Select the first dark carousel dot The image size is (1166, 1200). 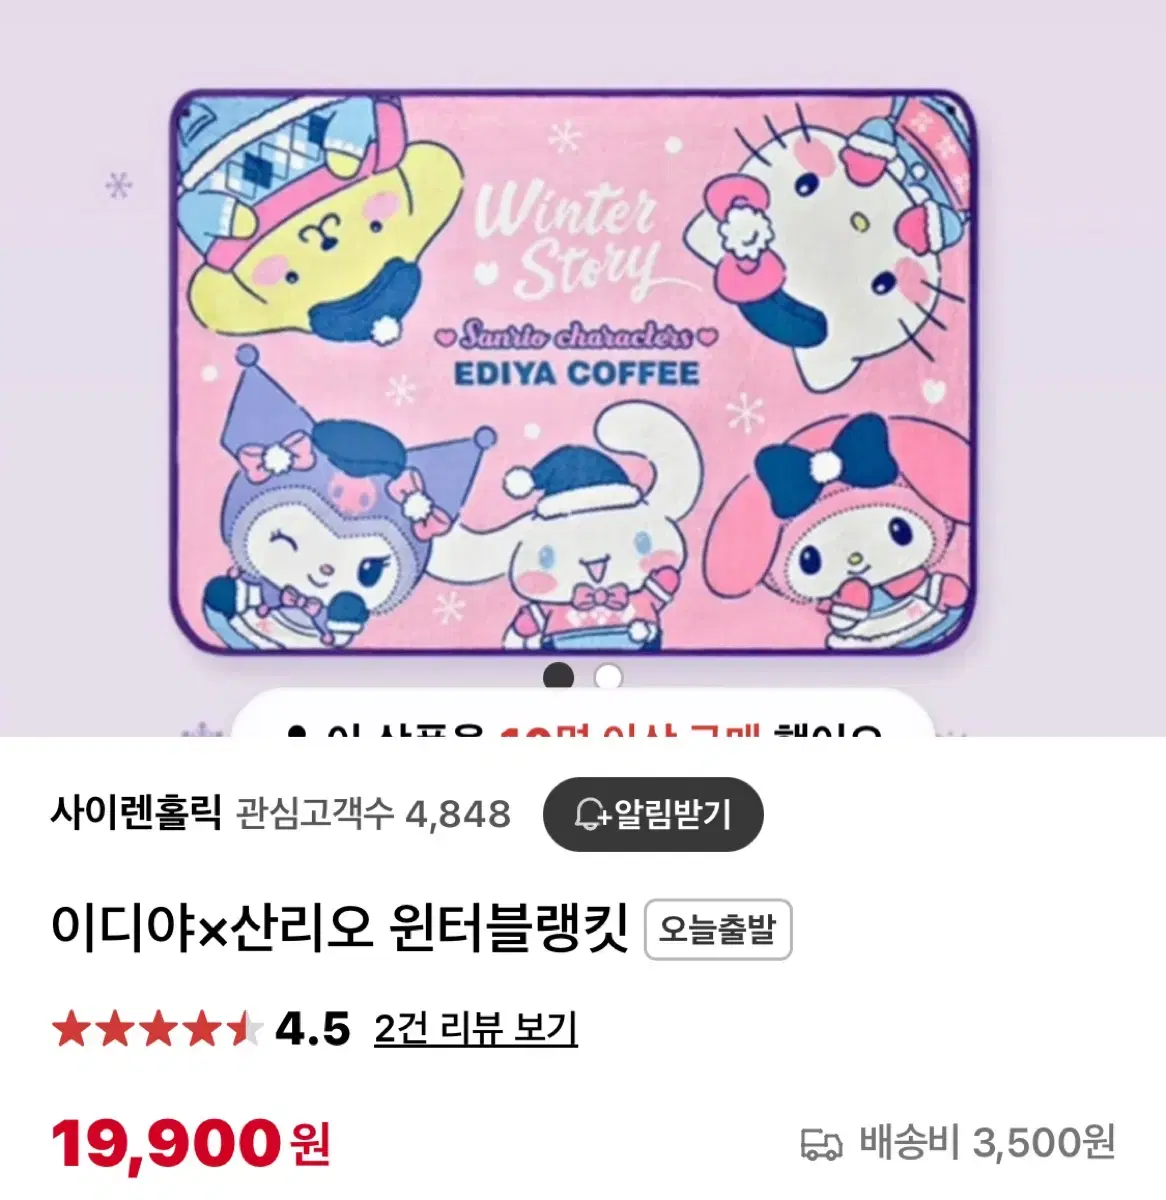pos(558,677)
